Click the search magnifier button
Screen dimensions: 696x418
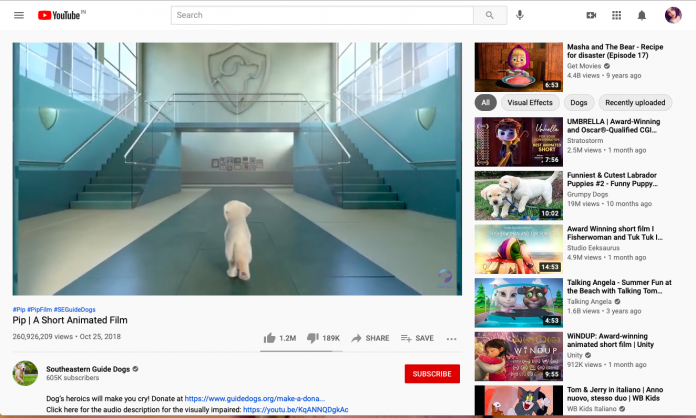[490, 15]
